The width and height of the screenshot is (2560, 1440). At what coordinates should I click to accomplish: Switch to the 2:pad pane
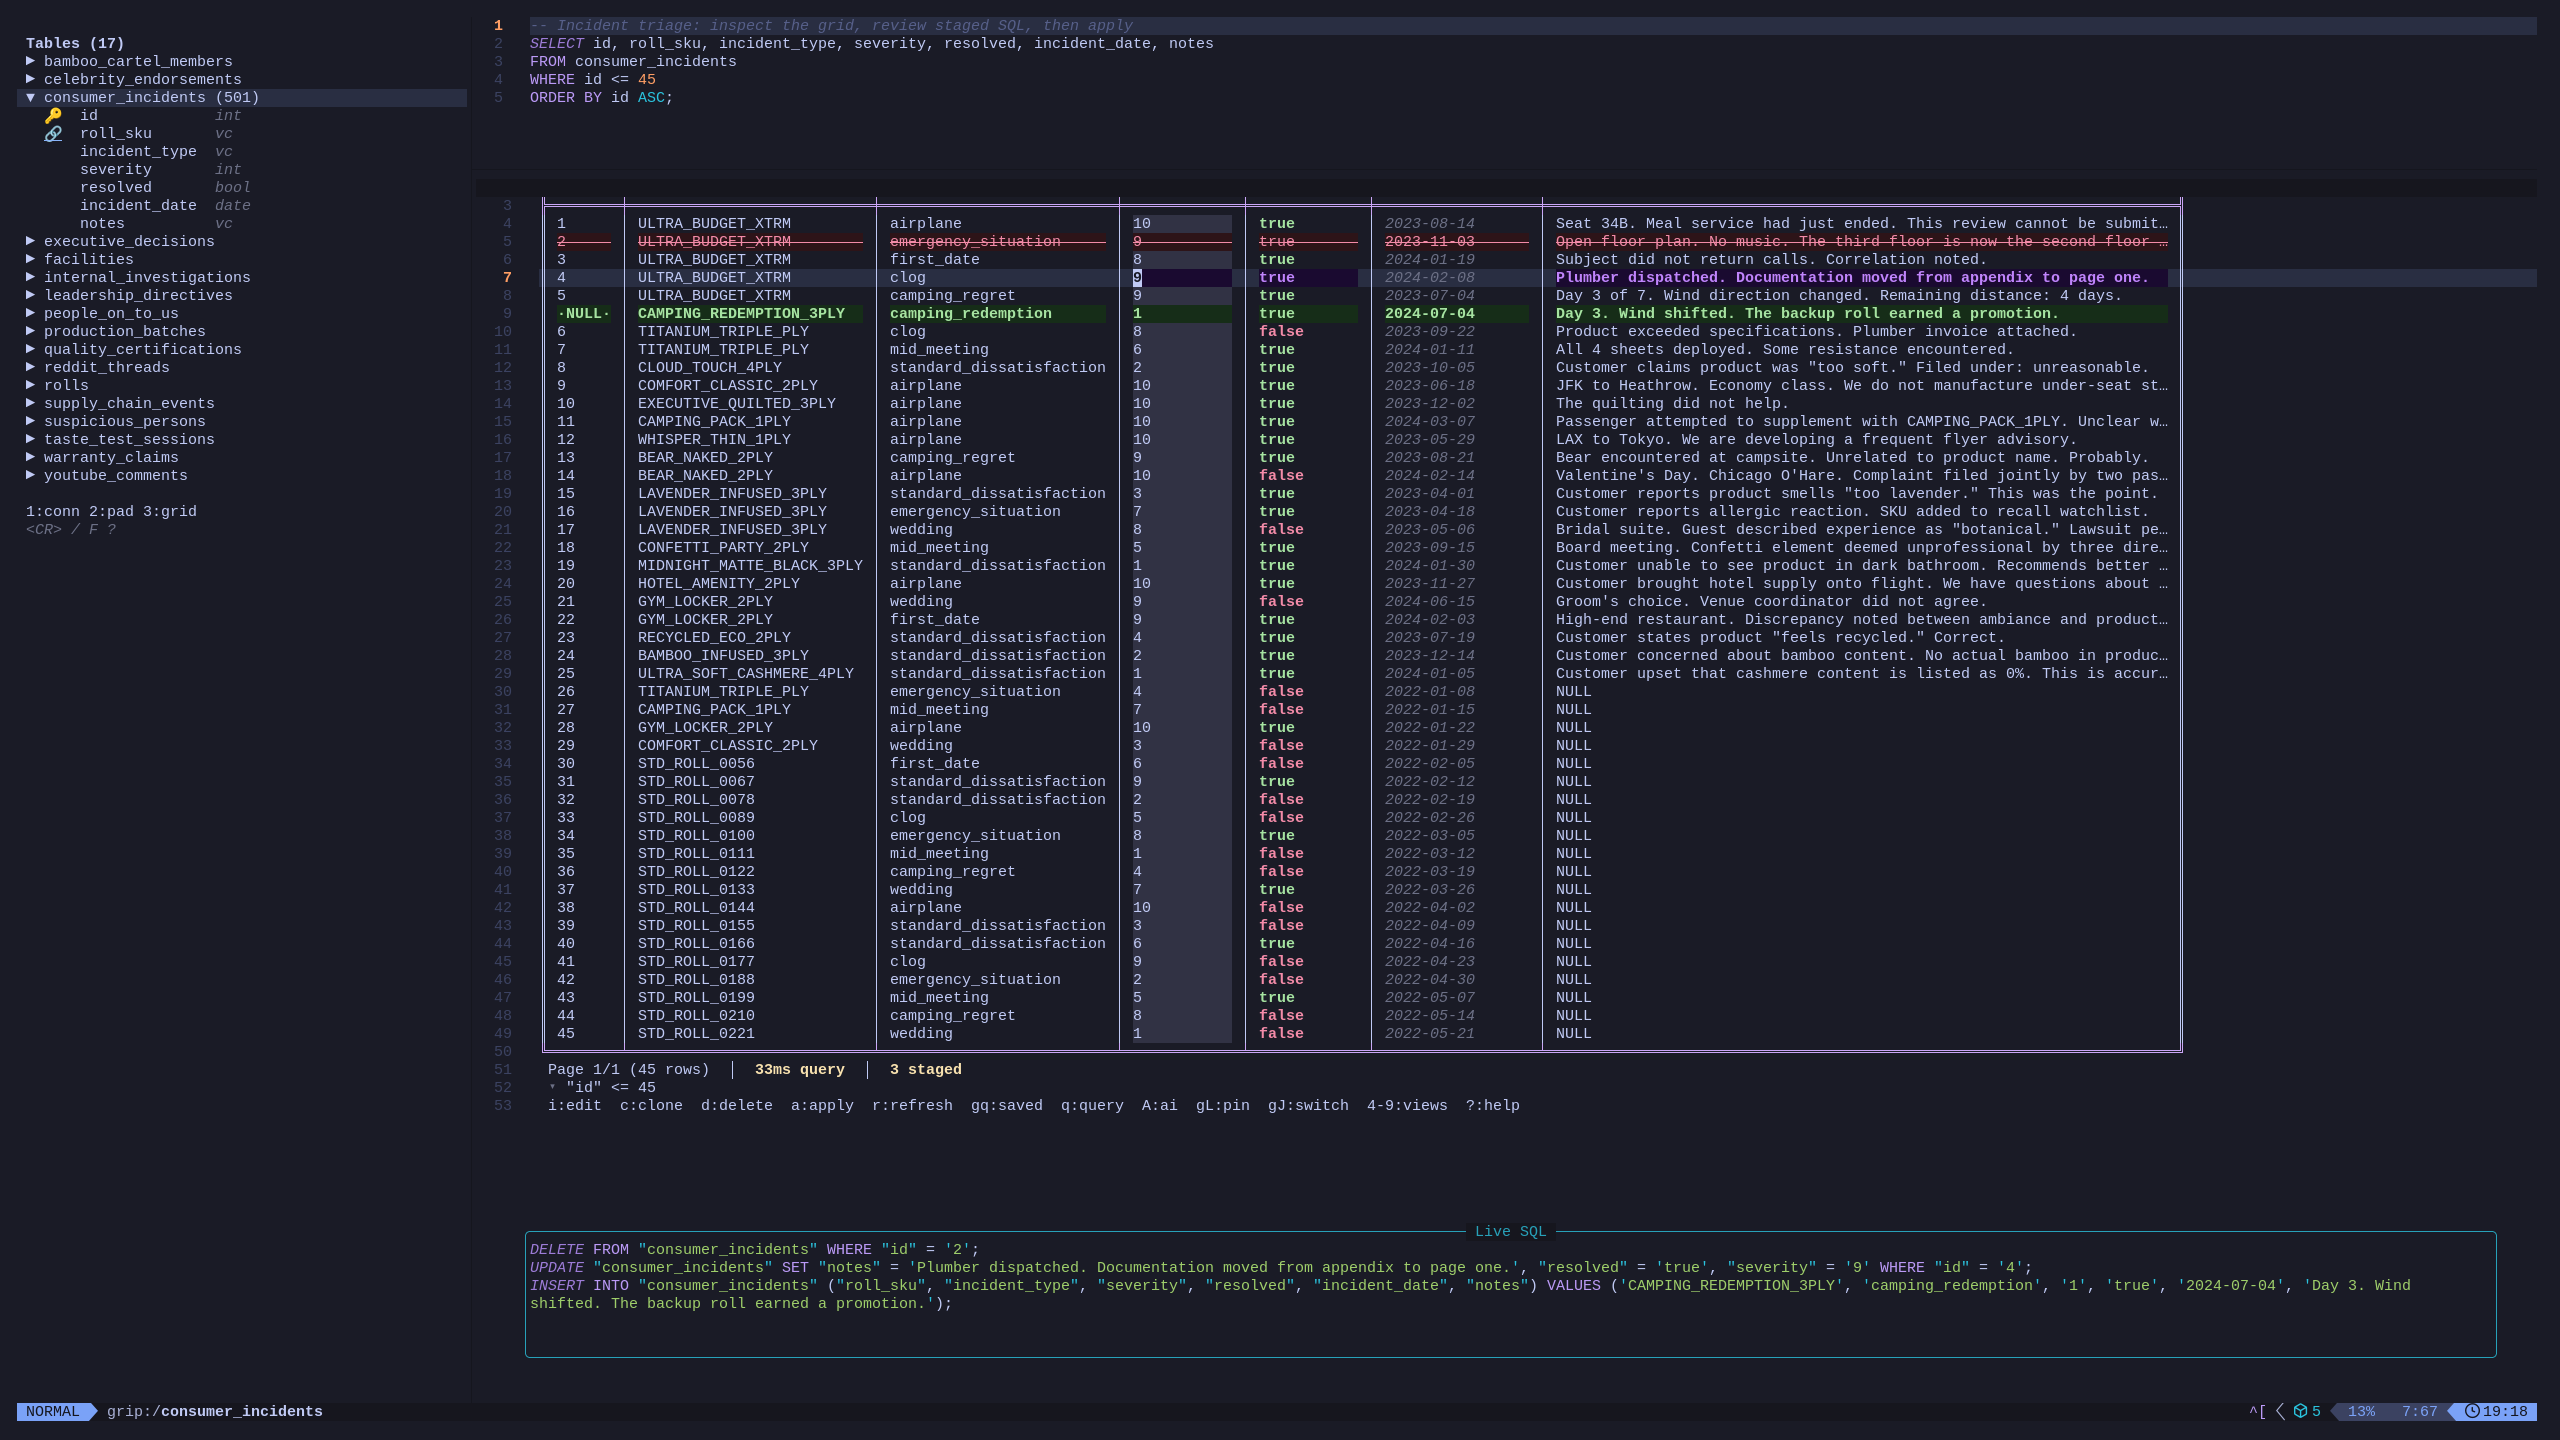coord(111,512)
